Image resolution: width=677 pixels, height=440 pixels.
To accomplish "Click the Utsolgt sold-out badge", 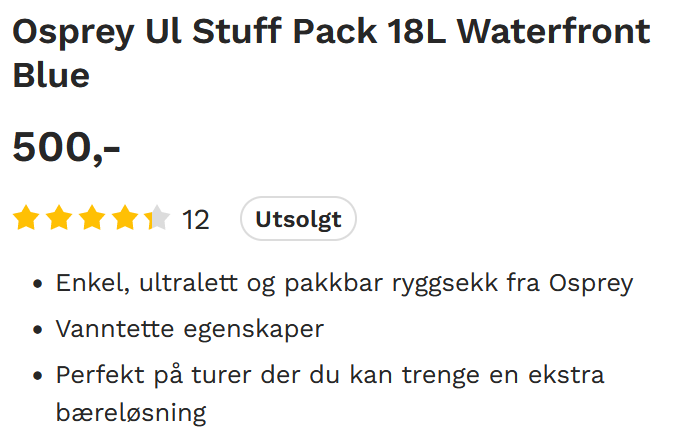I will pos(298,219).
